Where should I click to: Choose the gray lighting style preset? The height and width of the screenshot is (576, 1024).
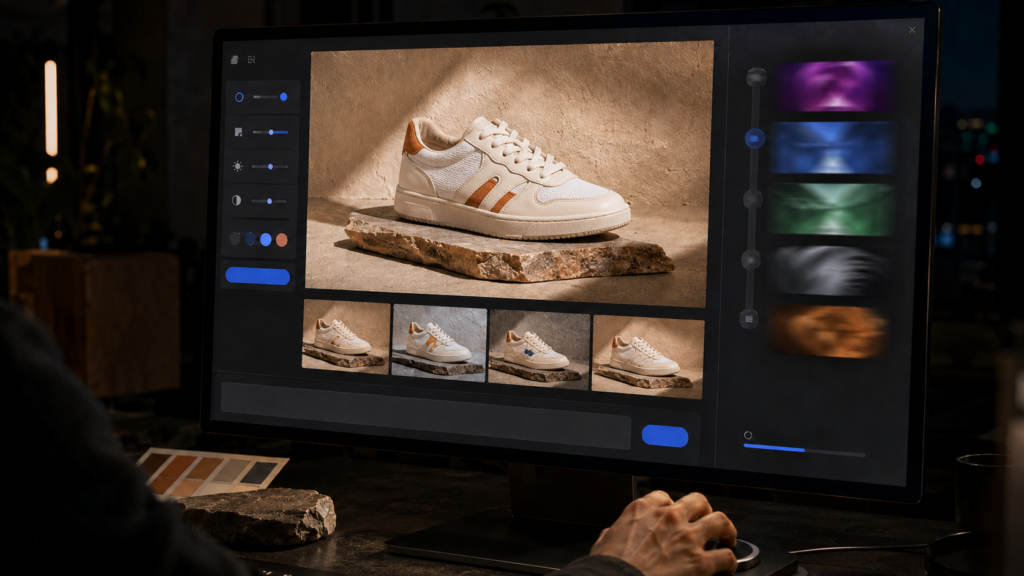click(x=828, y=270)
